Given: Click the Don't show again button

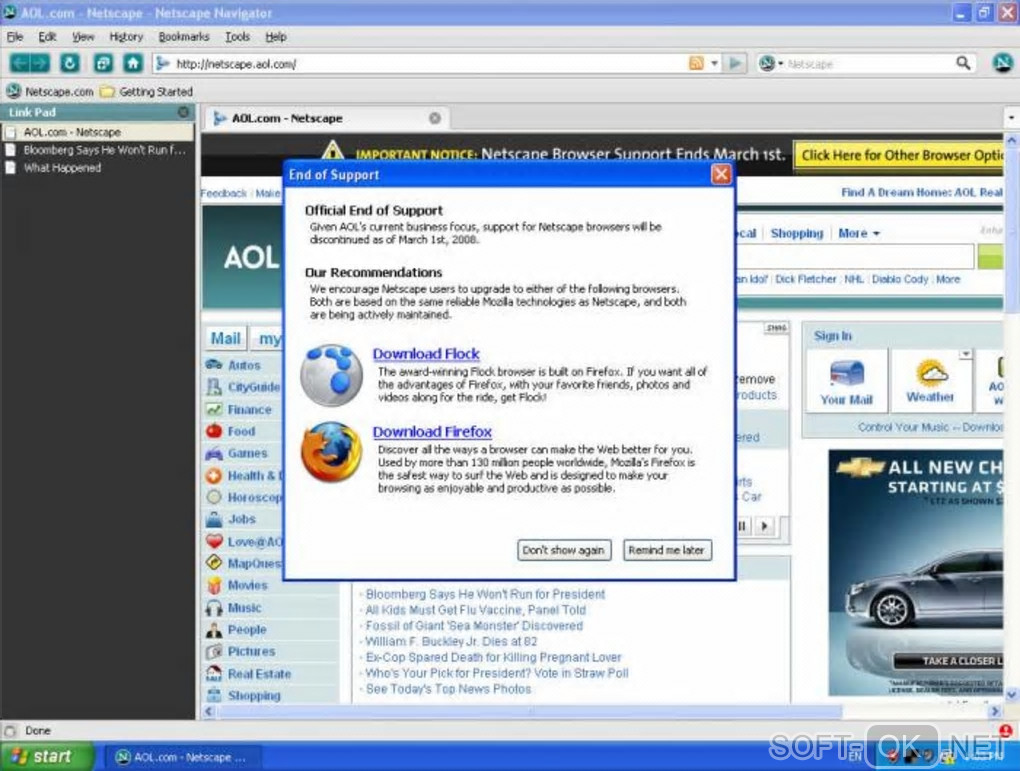Looking at the screenshot, I should point(564,550).
